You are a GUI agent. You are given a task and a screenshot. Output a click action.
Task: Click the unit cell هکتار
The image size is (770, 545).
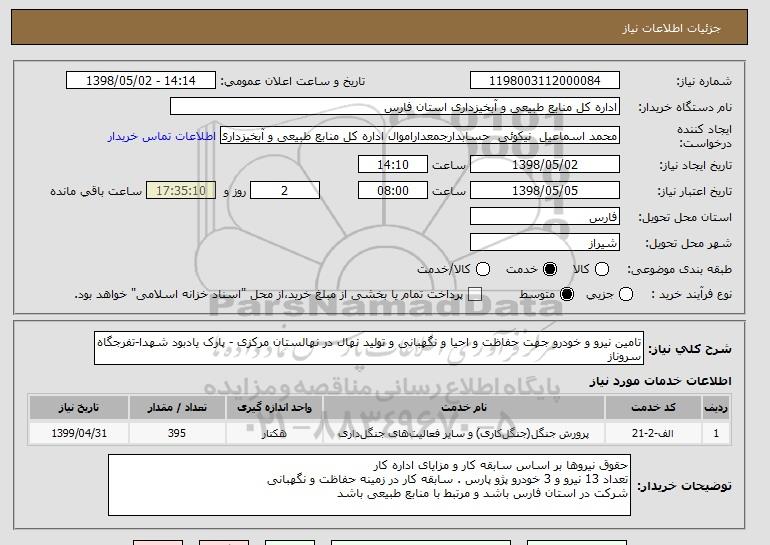pyautogui.click(x=274, y=433)
